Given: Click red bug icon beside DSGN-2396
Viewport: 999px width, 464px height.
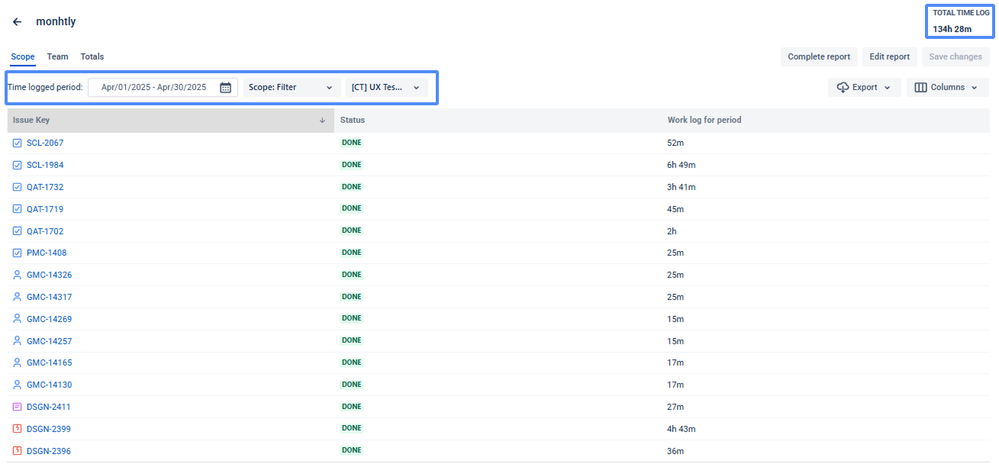Looking at the screenshot, I should [x=17, y=451].
